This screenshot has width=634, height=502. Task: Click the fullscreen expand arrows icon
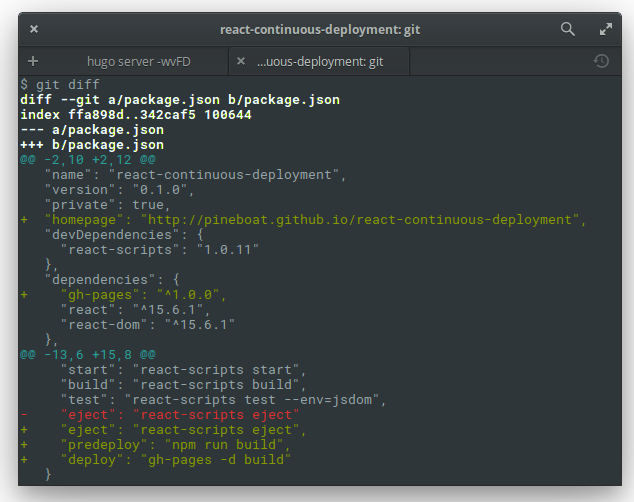tap(605, 29)
